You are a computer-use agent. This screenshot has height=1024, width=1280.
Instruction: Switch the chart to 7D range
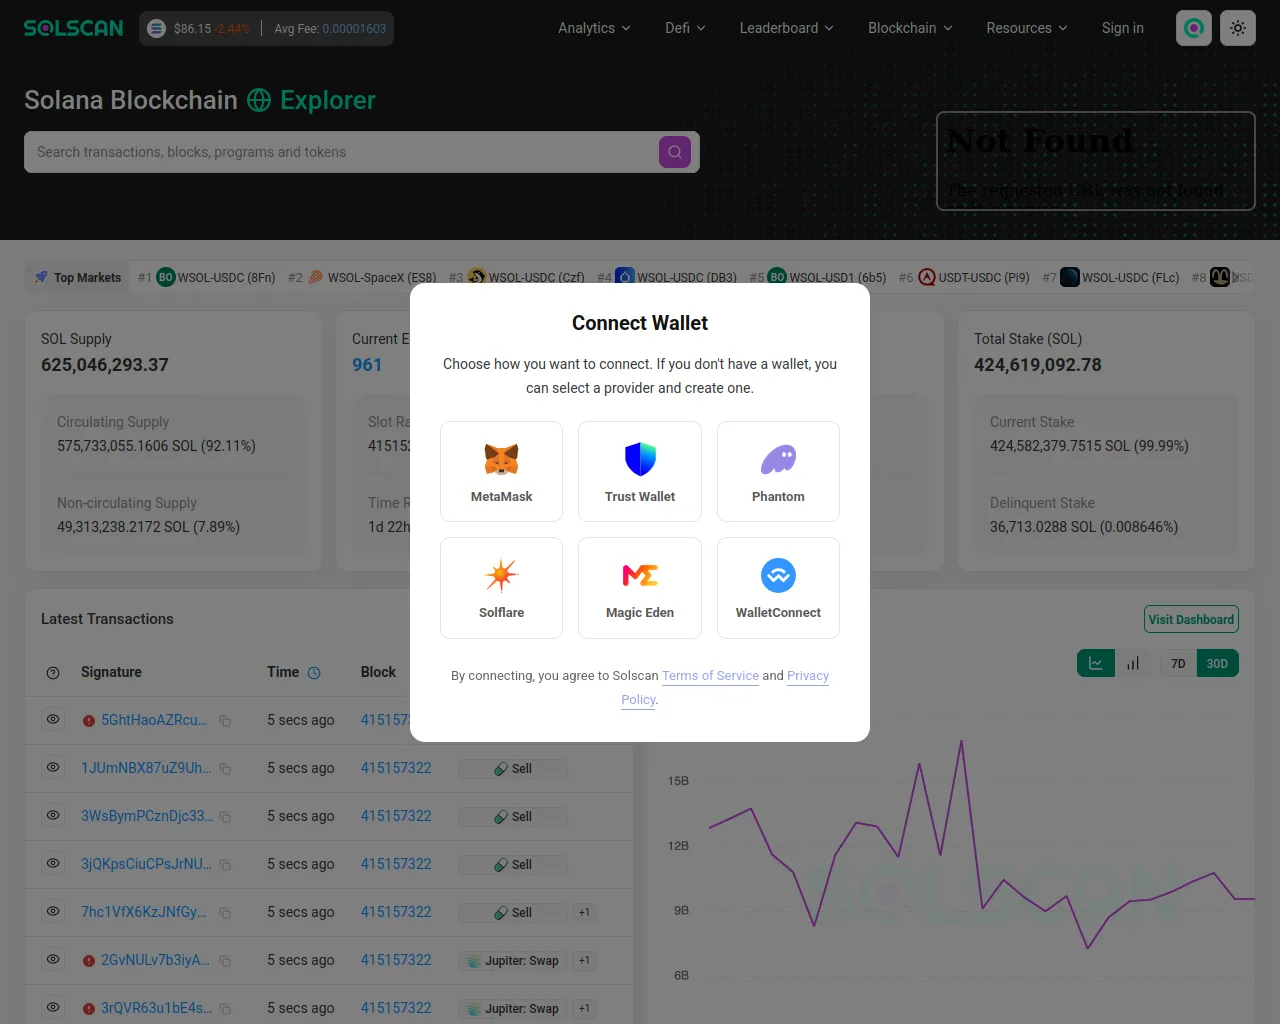click(x=1178, y=663)
